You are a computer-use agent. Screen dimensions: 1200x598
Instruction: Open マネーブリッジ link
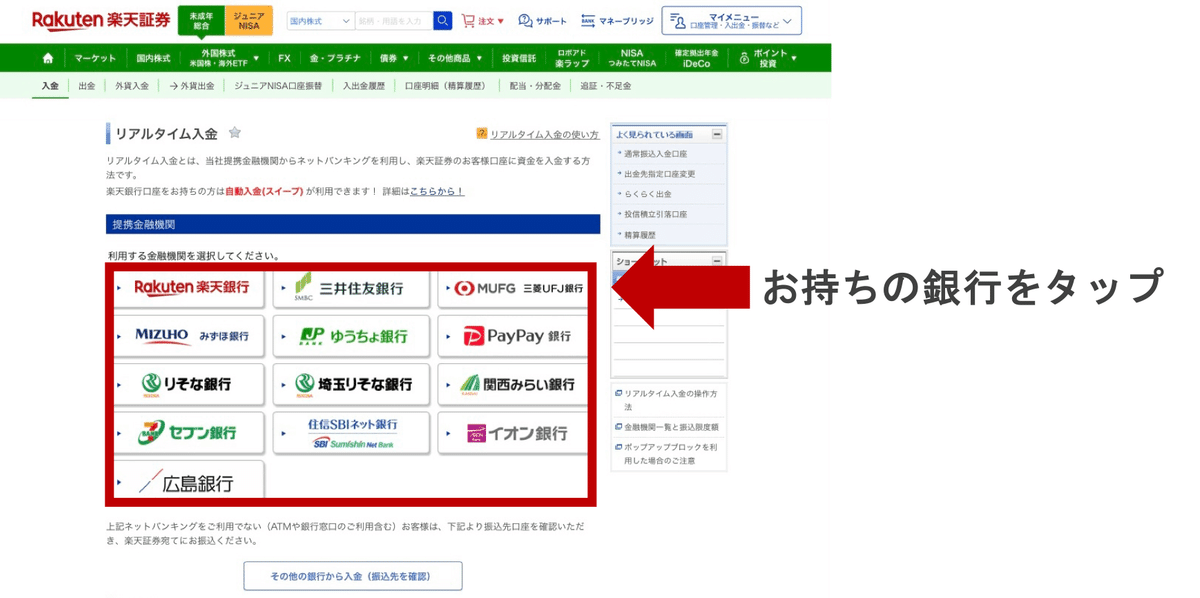617,20
